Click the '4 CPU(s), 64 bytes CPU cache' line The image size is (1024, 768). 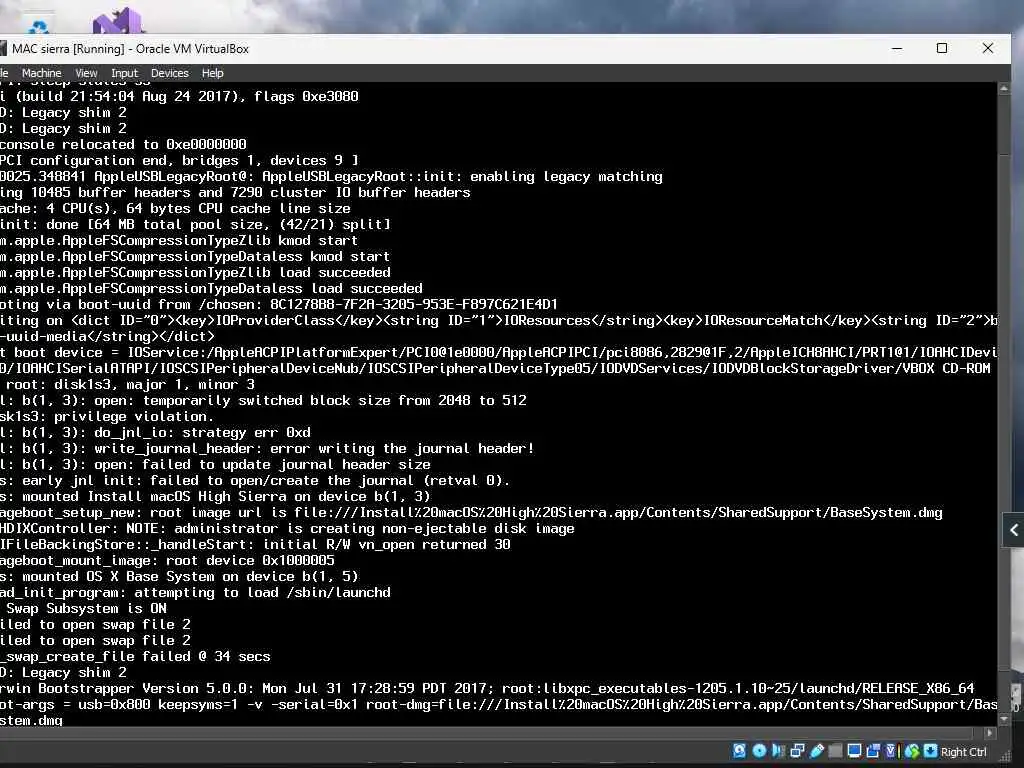pyautogui.click(x=175, y=208)
